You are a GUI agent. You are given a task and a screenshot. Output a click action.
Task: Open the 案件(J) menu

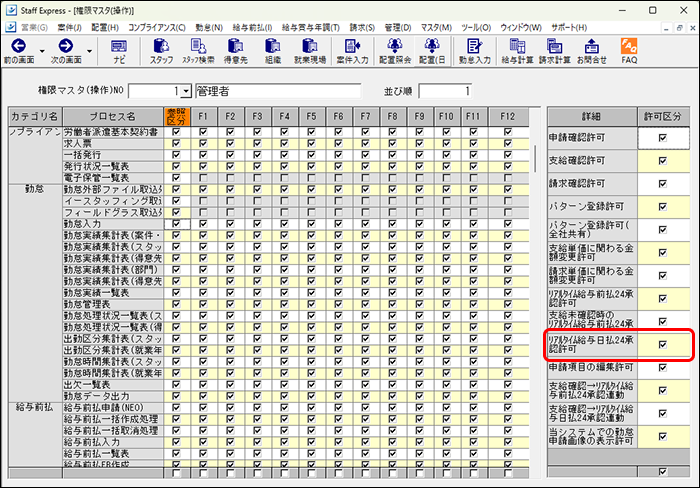pyautogui.click(x=69, y=28)
